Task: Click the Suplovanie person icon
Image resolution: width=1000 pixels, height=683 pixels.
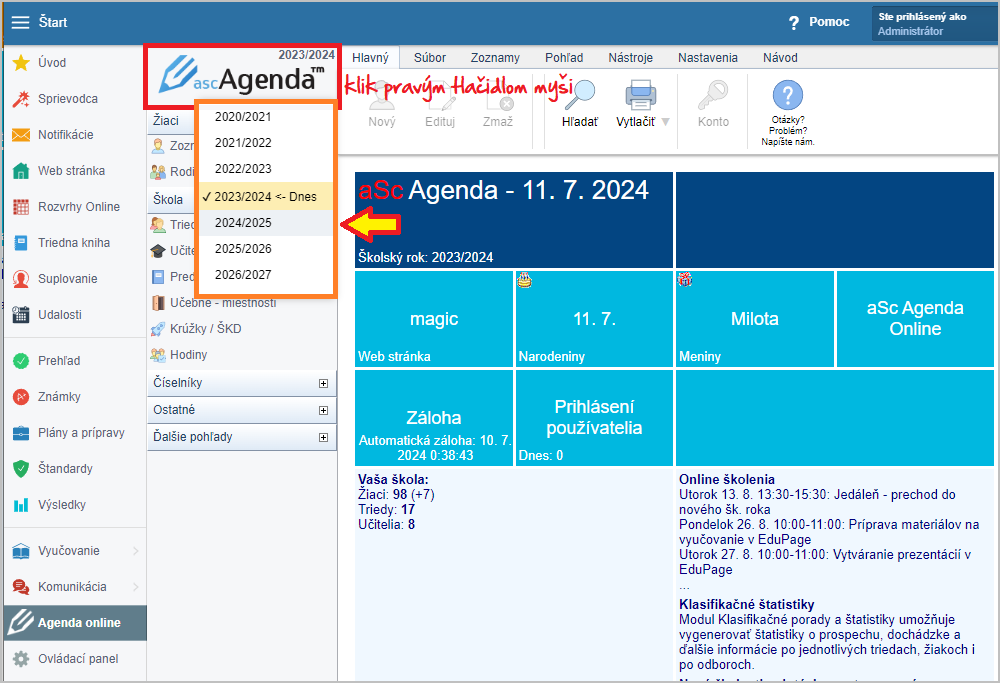Action: tap(21, 279)
